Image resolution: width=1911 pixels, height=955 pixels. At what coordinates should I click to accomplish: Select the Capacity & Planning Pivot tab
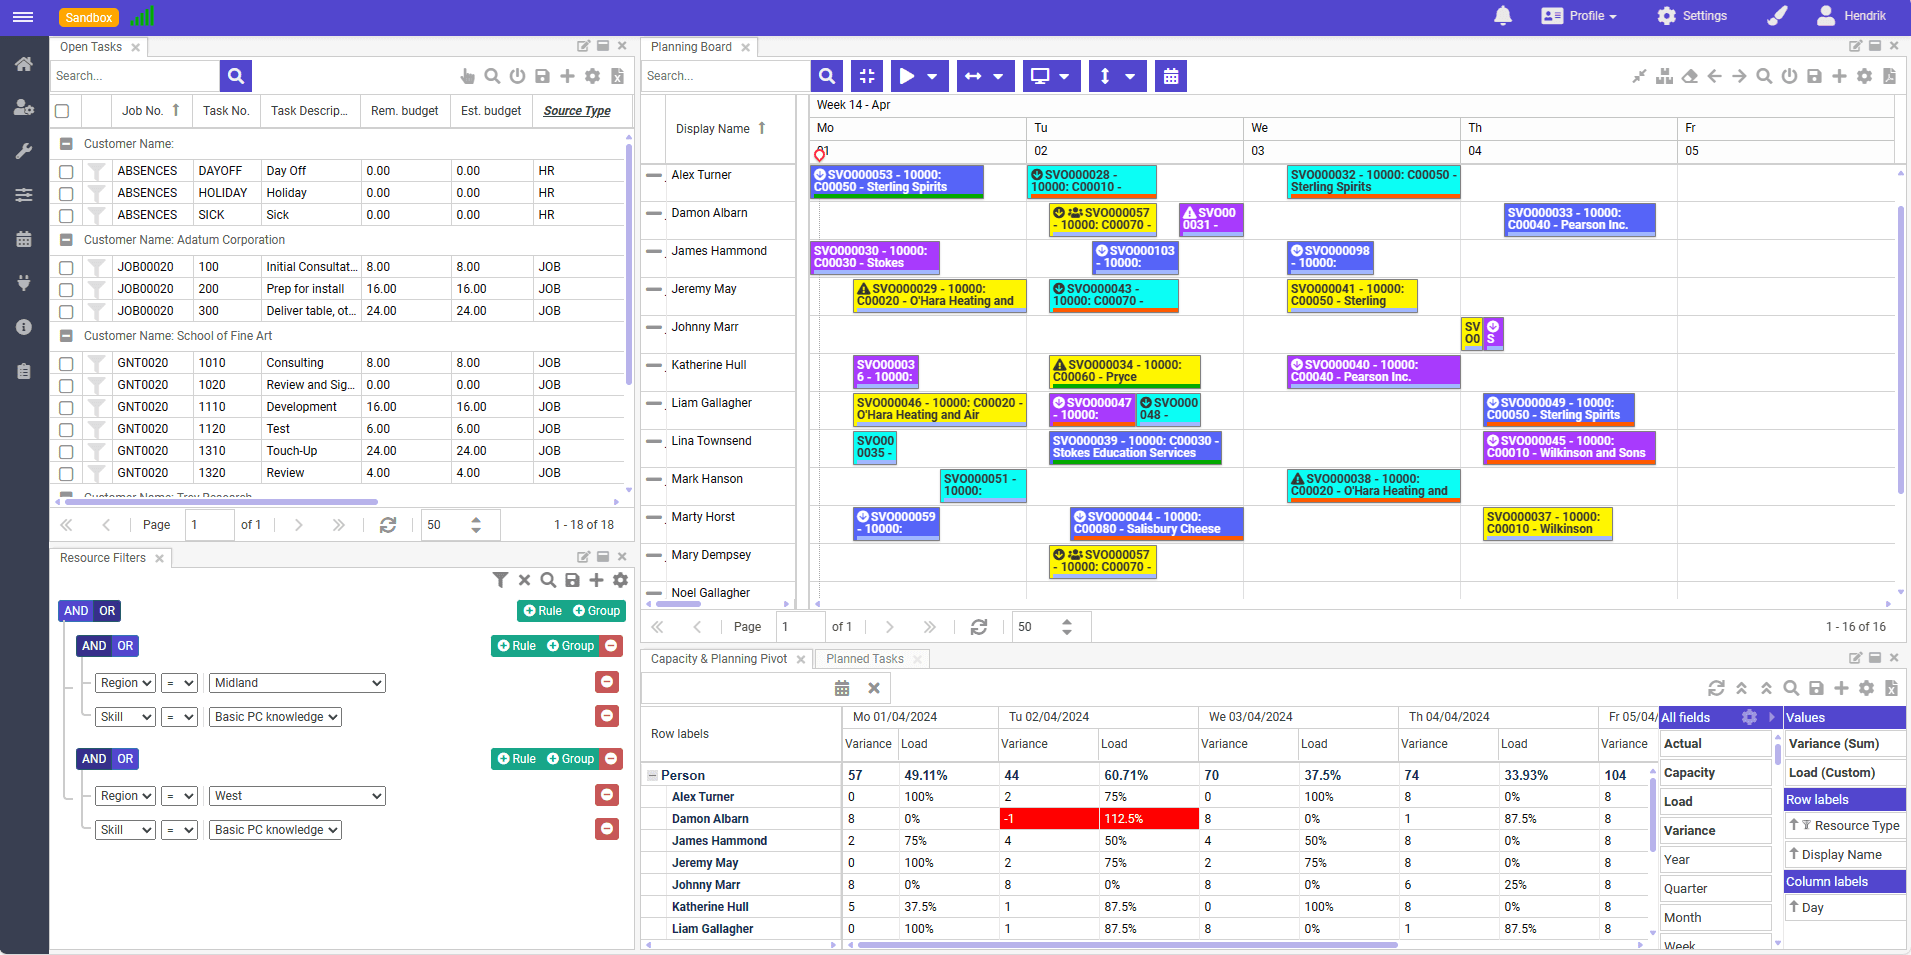[718, 659]
